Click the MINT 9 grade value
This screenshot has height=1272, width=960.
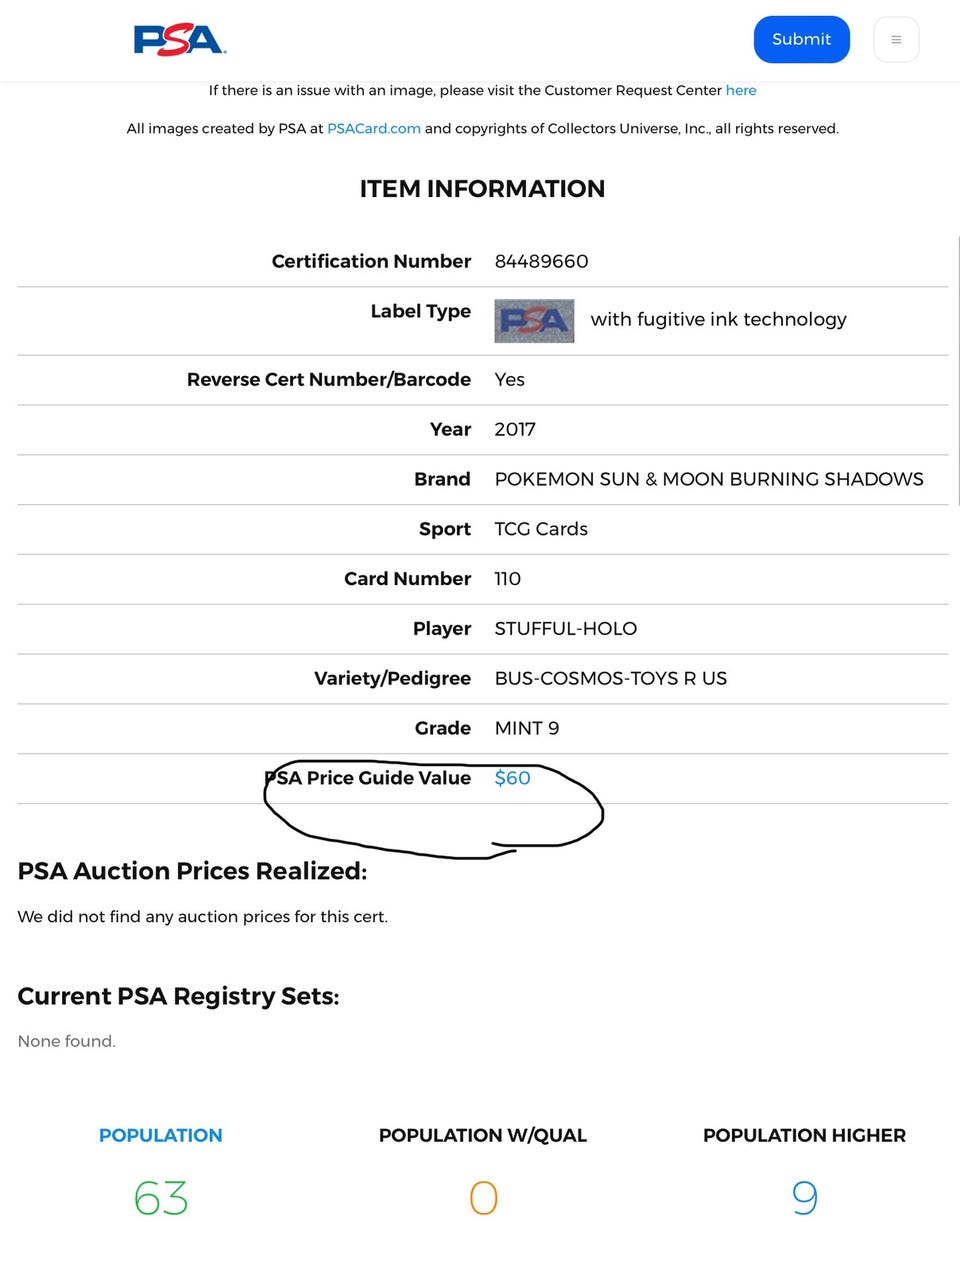click(x=526, y=728)
